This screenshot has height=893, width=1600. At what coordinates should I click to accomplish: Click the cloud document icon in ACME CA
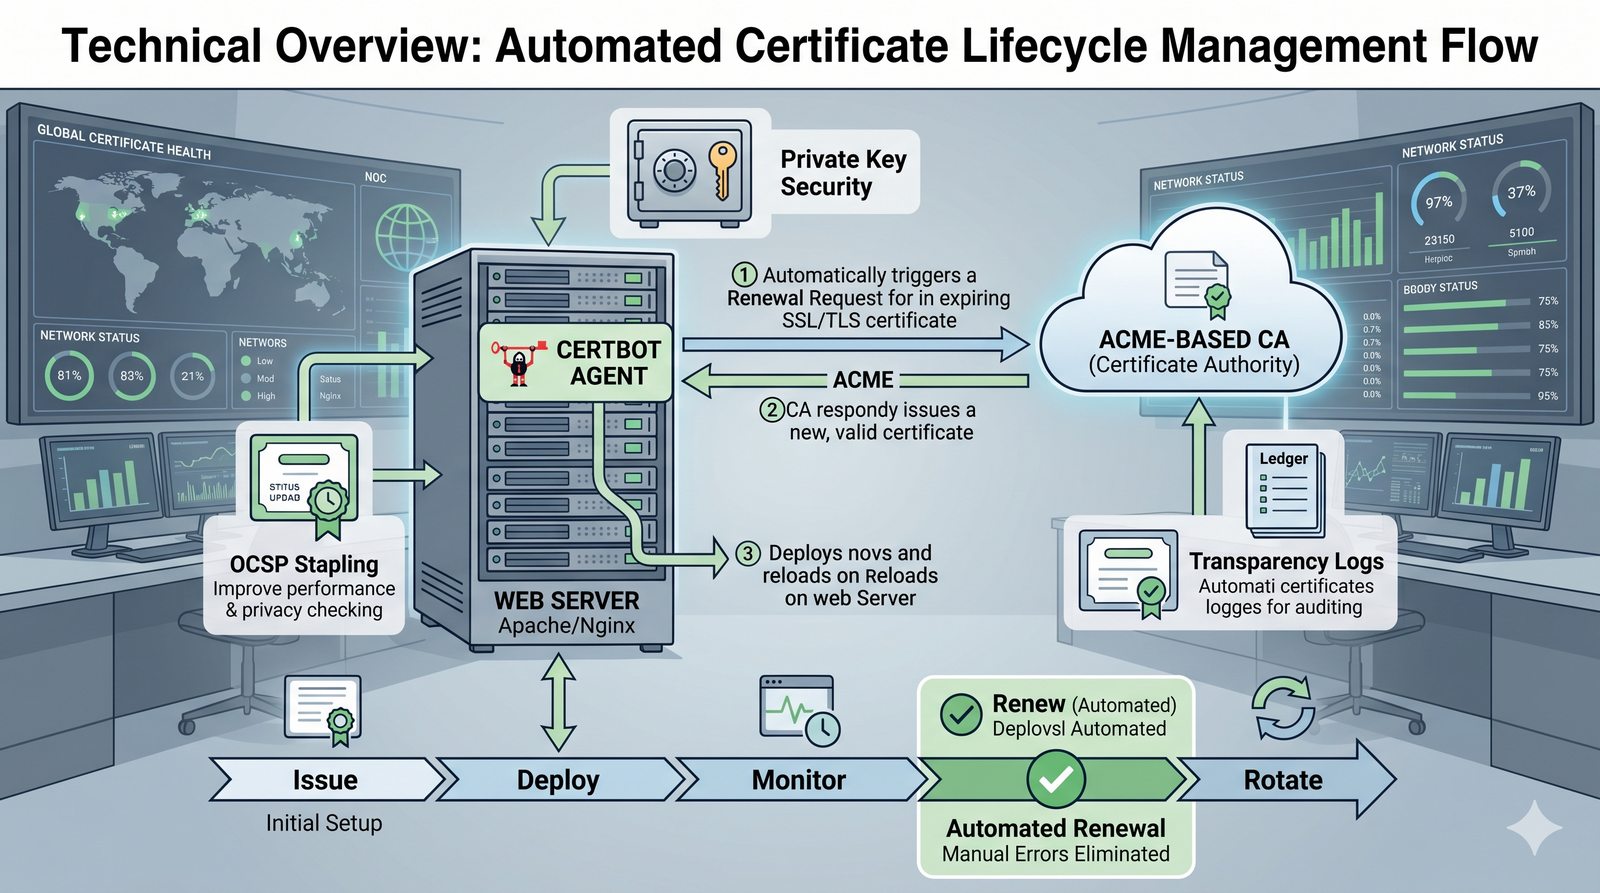coord(1197,284)
